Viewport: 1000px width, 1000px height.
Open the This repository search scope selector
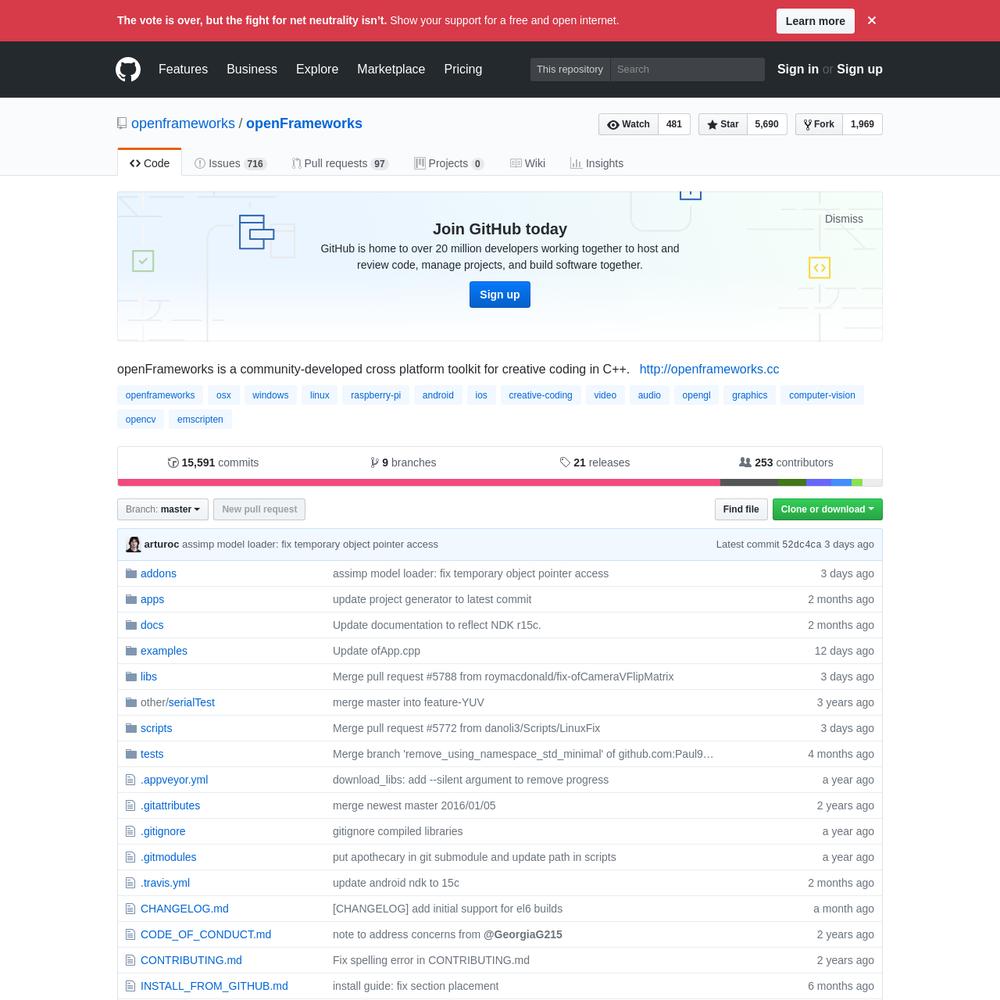[570, 69]
